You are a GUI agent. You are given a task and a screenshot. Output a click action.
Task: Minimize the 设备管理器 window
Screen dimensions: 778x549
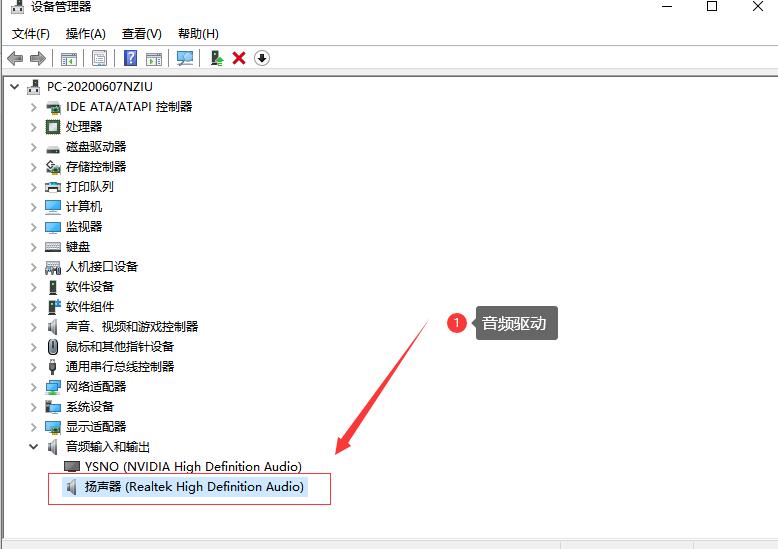(x=667, y=6)
